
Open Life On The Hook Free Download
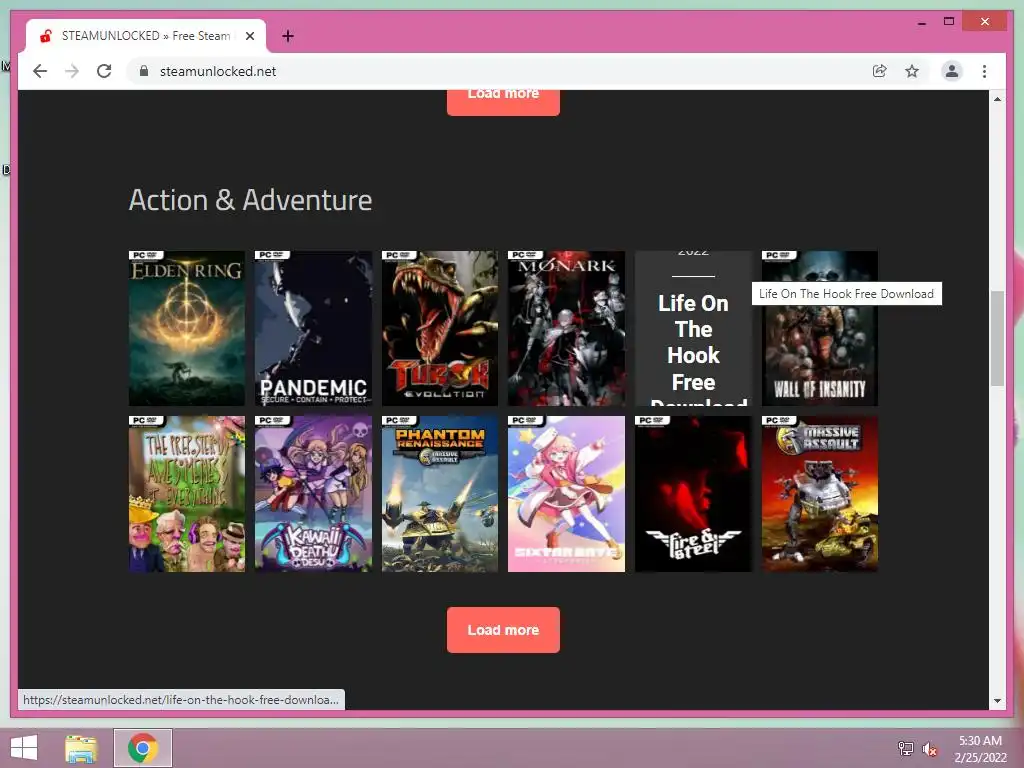point(693,328)
